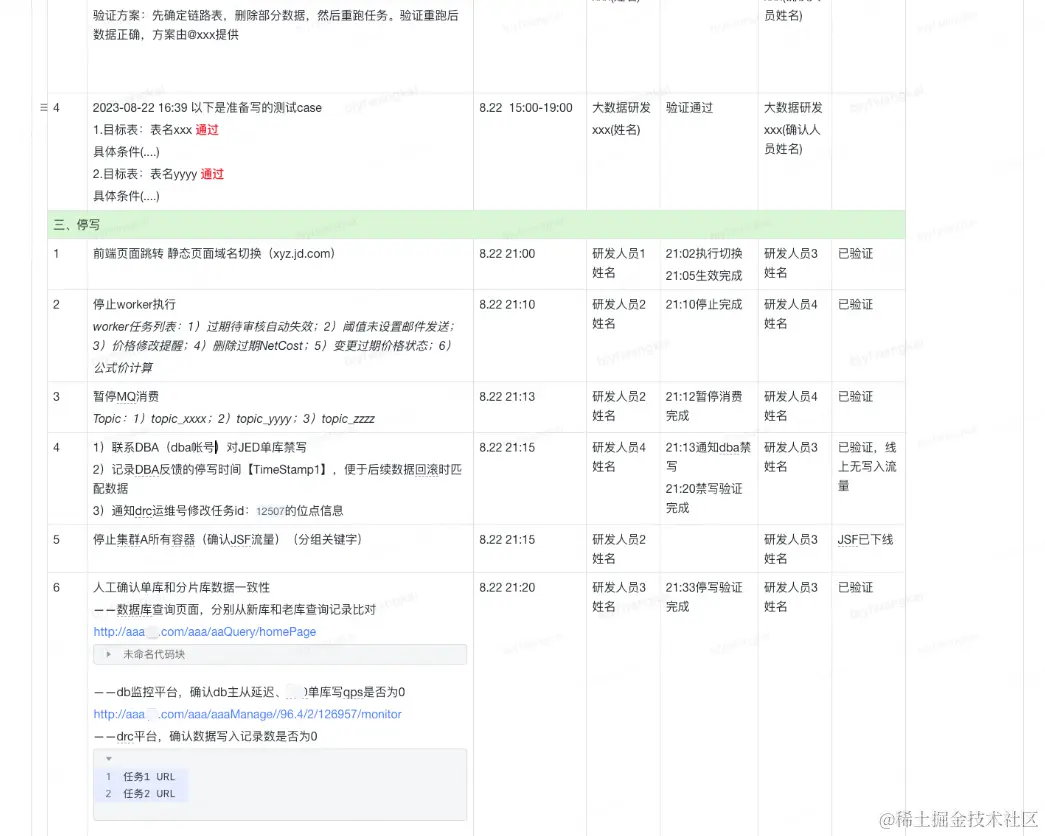Click the 21:02执行切换 text

704,253
